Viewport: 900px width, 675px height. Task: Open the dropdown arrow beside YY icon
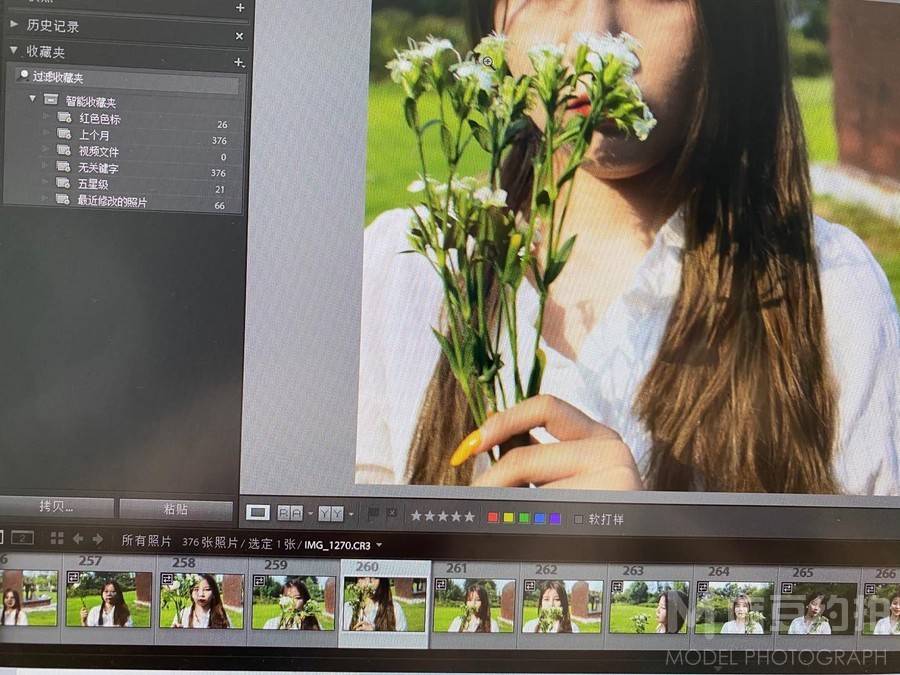[x=351, y=514]
